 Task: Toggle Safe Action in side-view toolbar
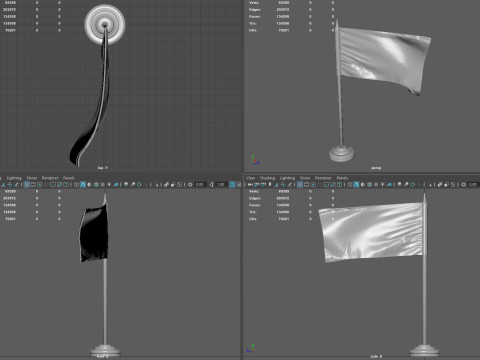(333, 184)
